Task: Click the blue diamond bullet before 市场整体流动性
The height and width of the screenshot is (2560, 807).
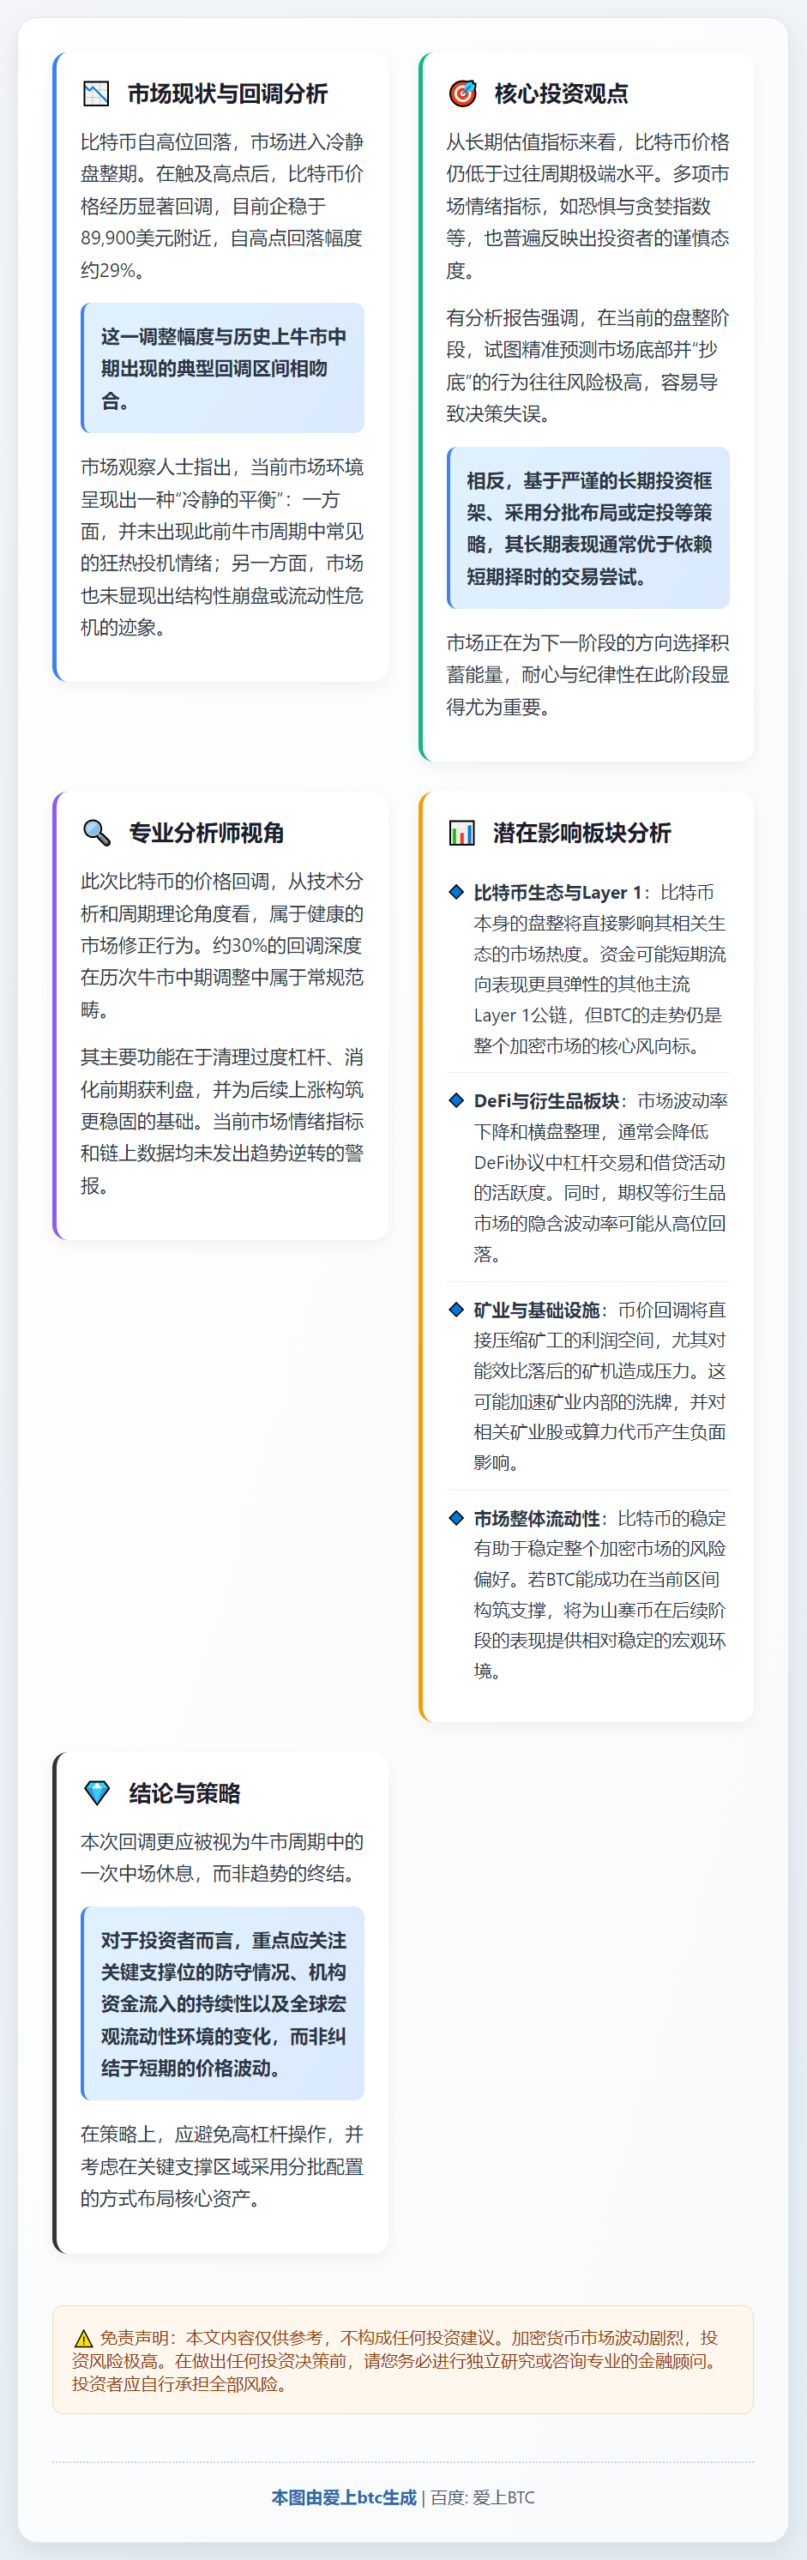Action: click(457, 1518)
